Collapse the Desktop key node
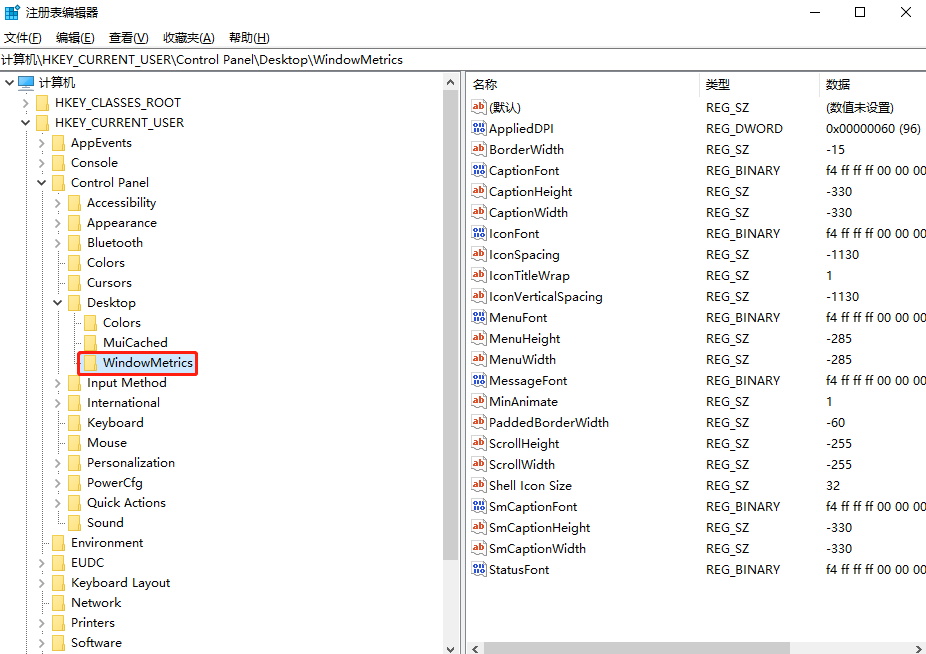This screenshot has height=654, width=926. pyautogui.click(x=57, y=303)
